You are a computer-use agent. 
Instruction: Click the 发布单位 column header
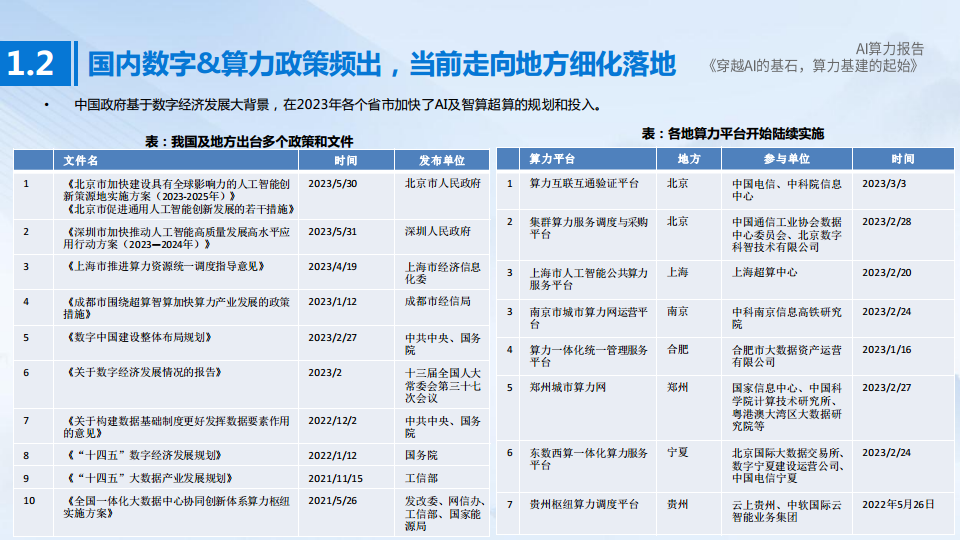[x=441, y=160]
